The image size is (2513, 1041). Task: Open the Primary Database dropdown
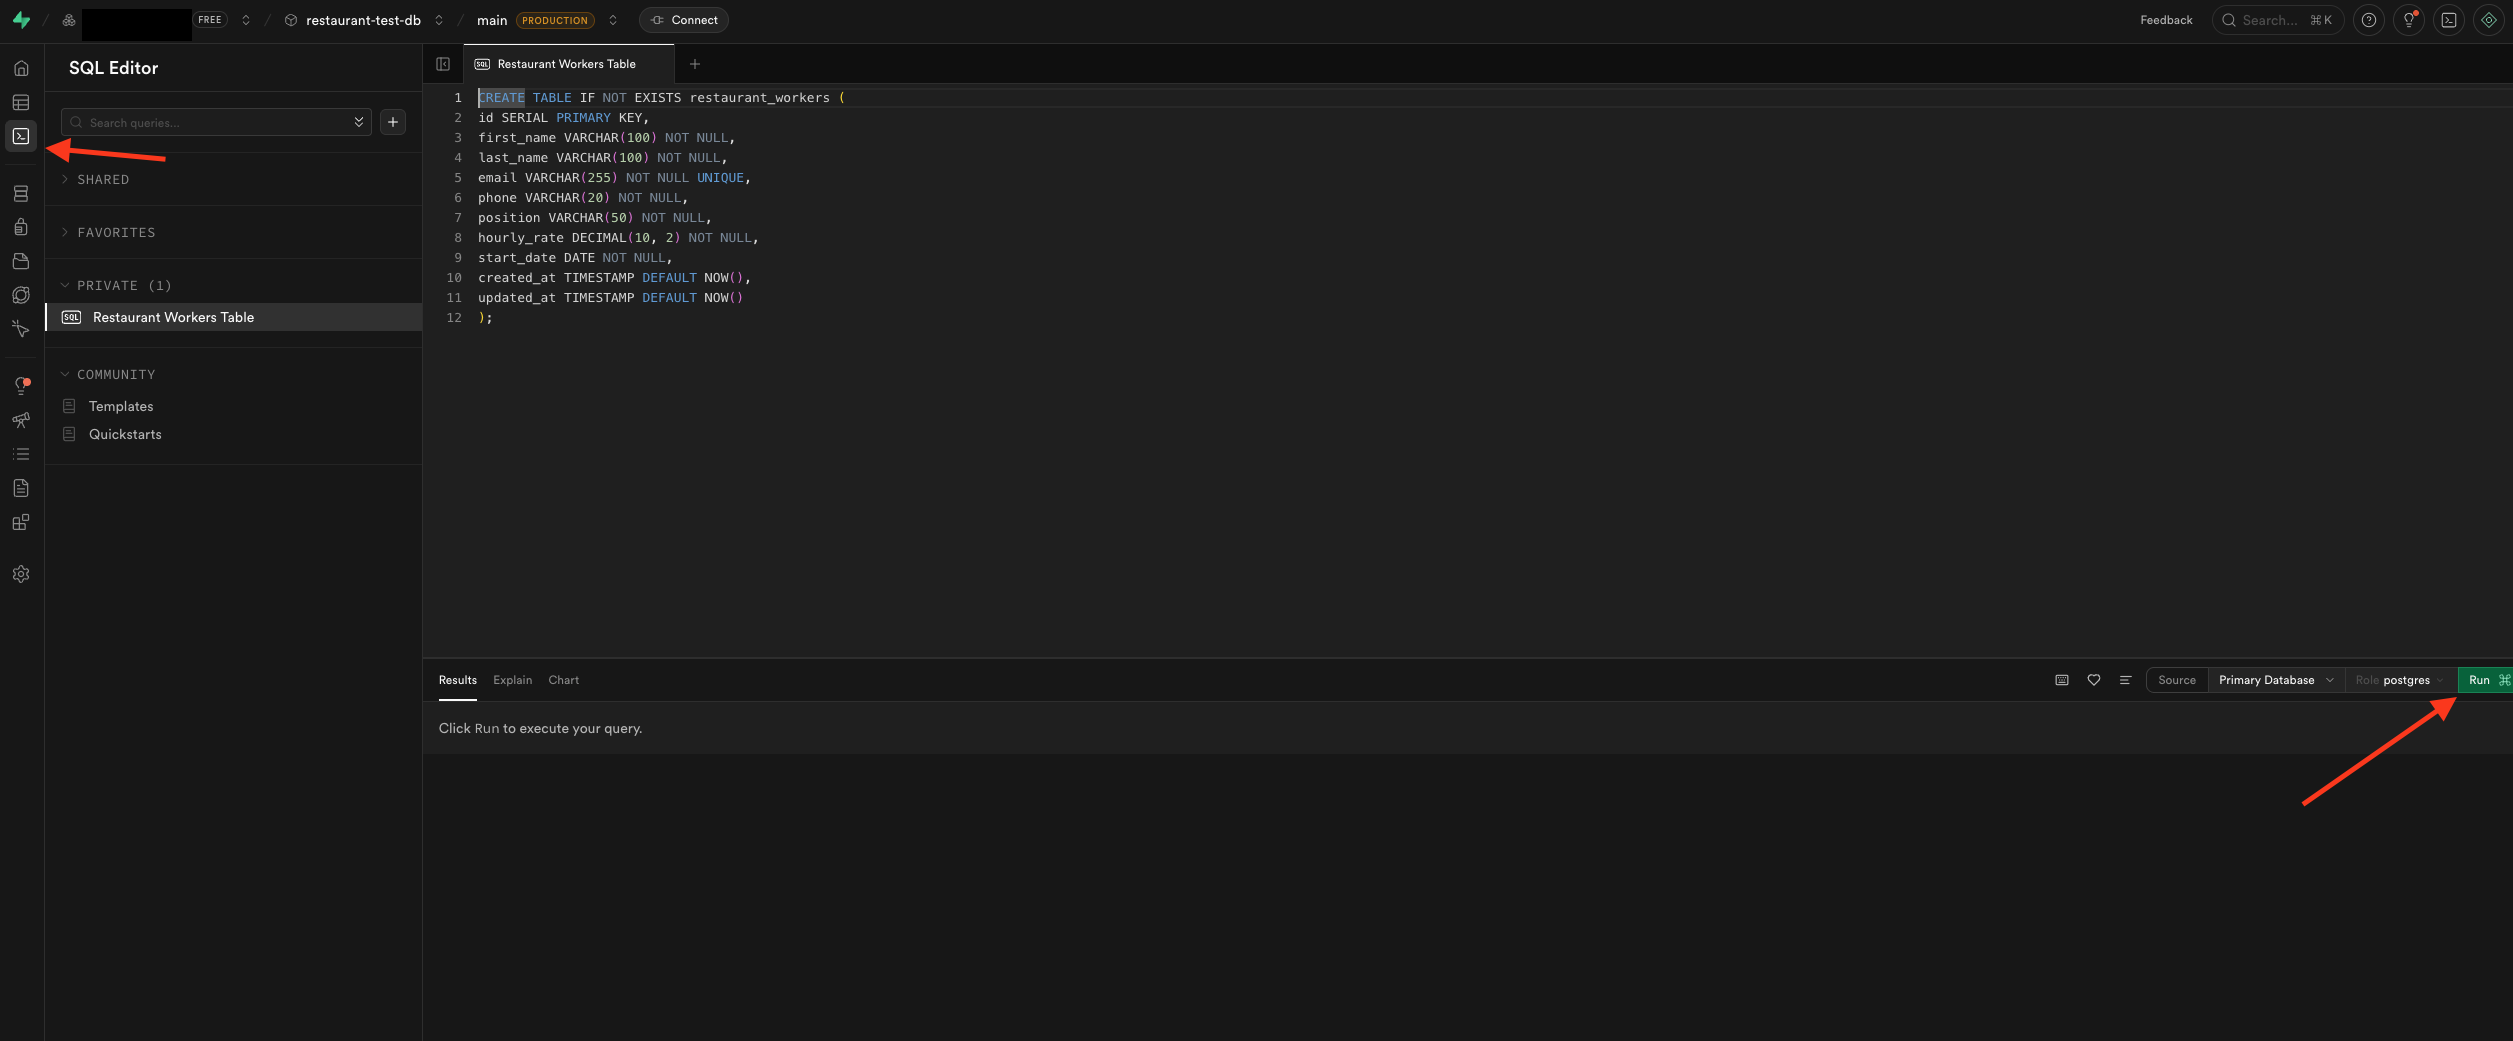point(2275,680)
